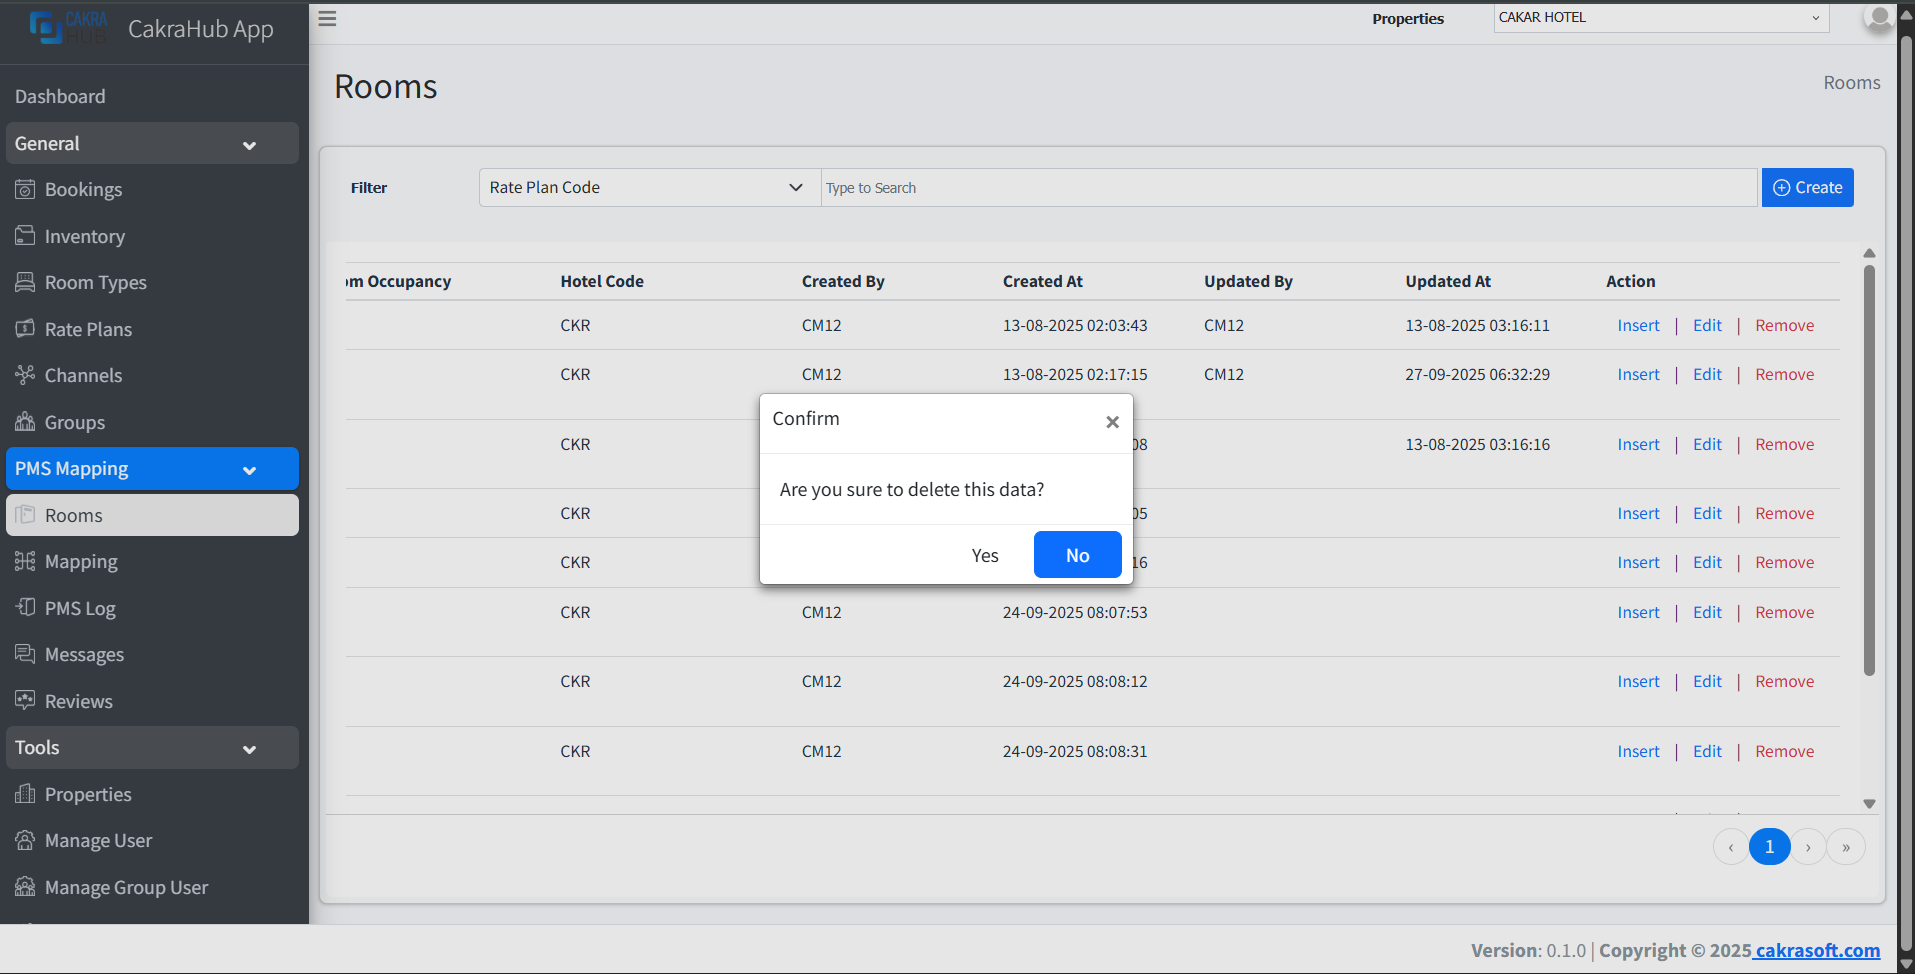Click the Bookings sidebar icon

[25, 189]
